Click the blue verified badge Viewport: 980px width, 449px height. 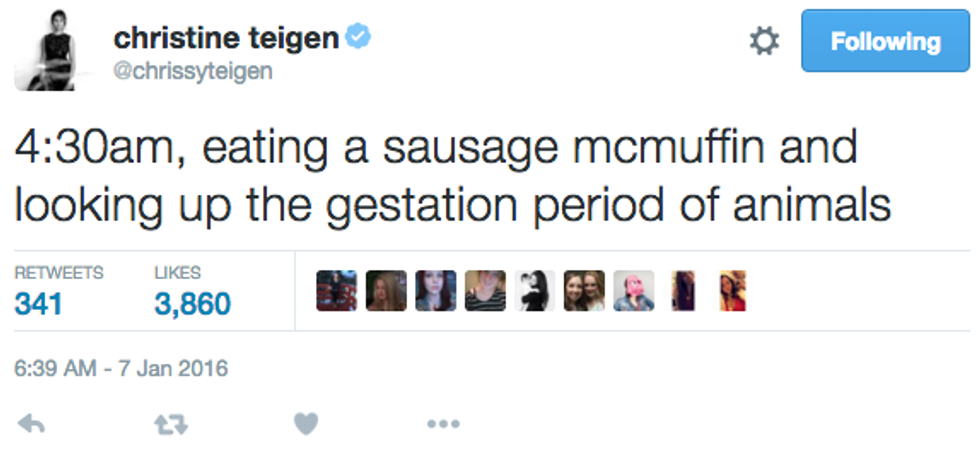click(358, 38)
